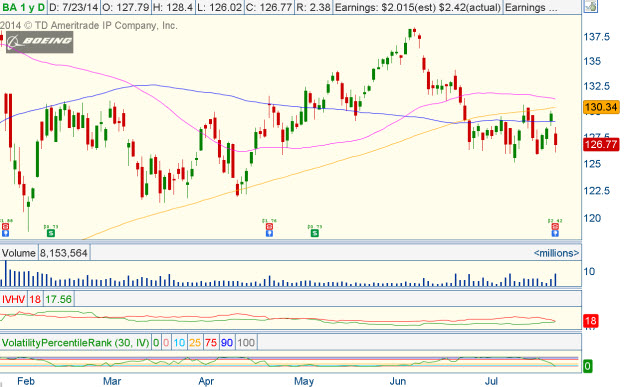625x387 pixels.
Task: Click the May label on time axis
Action: click(x=304, y=381)
